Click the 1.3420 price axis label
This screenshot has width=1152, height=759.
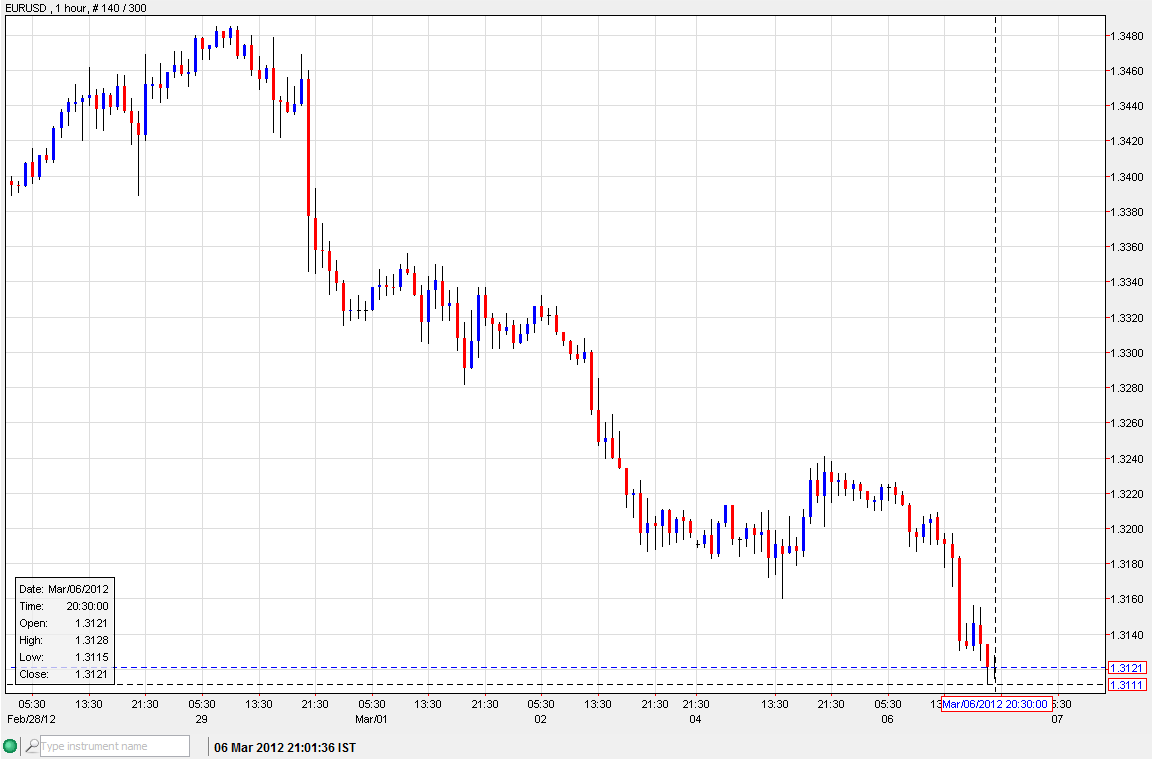coord(1127,141)
